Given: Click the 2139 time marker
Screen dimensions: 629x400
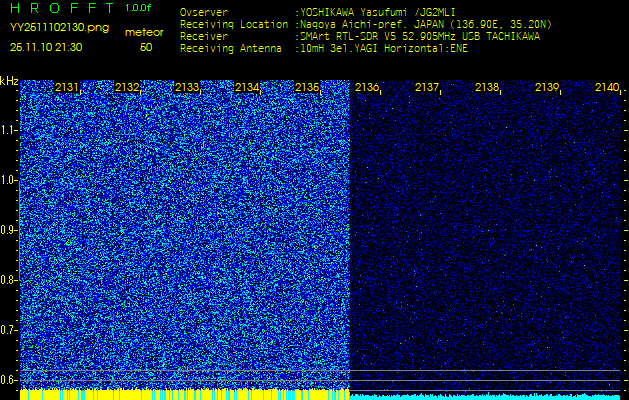Looking at the screenshot, I should 547,87.
